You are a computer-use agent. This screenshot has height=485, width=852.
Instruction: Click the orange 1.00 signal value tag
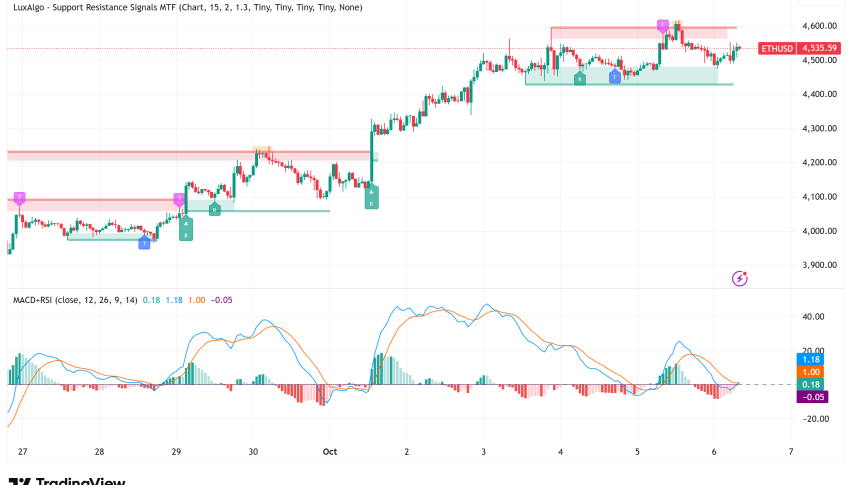(811, 371)
